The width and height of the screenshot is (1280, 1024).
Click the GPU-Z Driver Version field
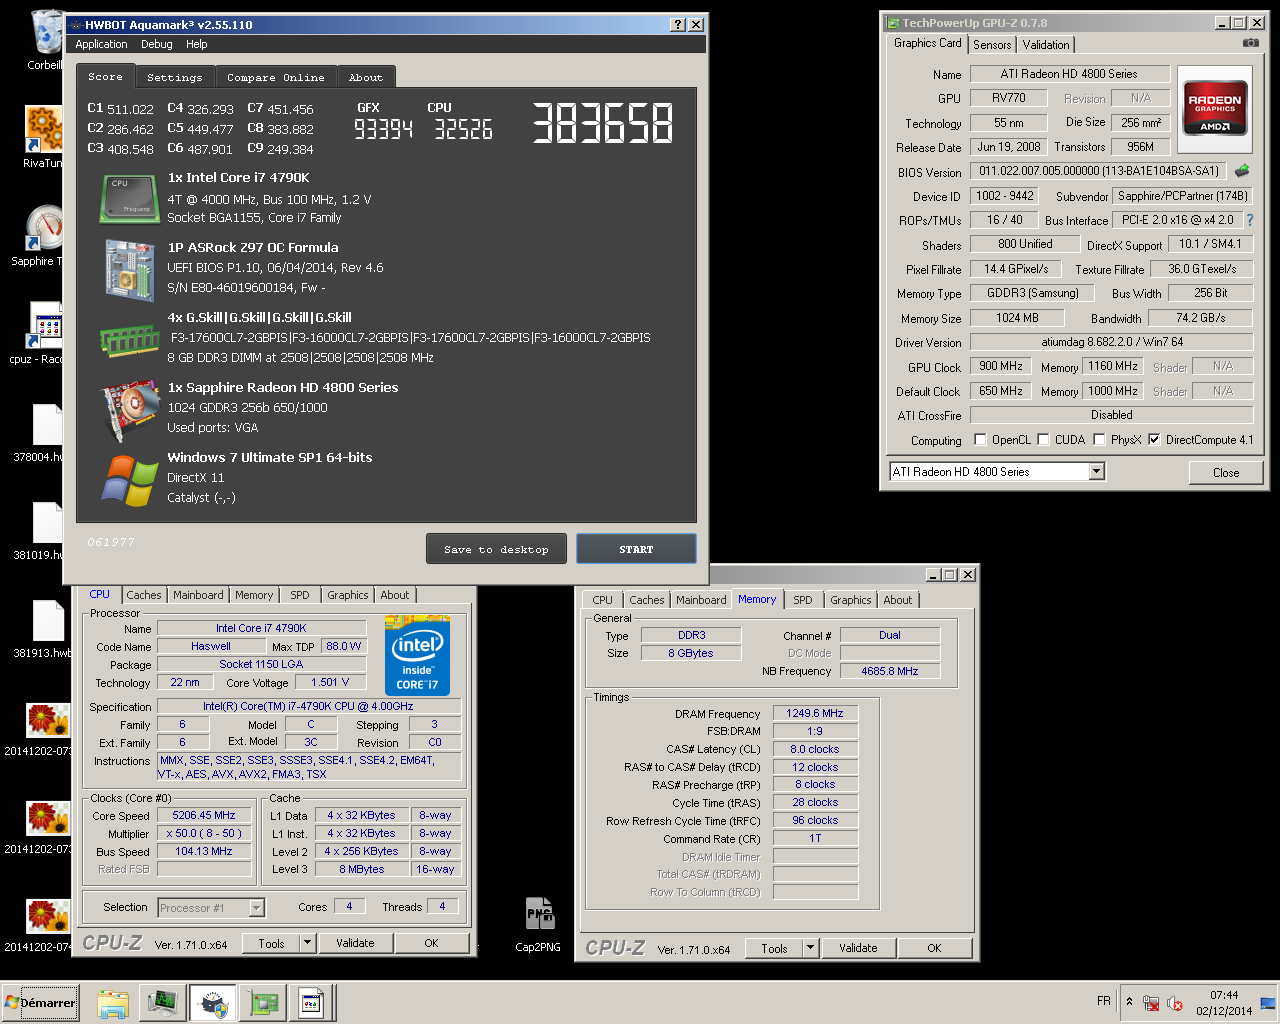click(x=1111, y=342)
